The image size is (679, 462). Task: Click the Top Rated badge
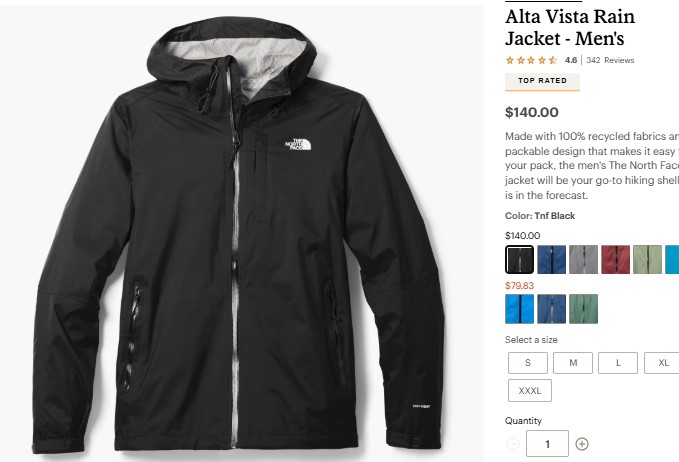[x=542, y=81]
